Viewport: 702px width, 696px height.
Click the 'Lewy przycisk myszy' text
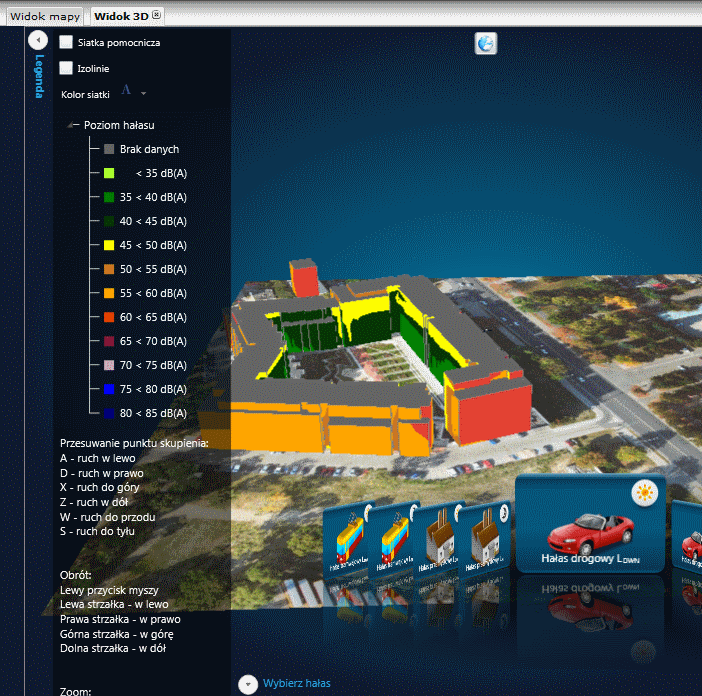coord(109,590)
